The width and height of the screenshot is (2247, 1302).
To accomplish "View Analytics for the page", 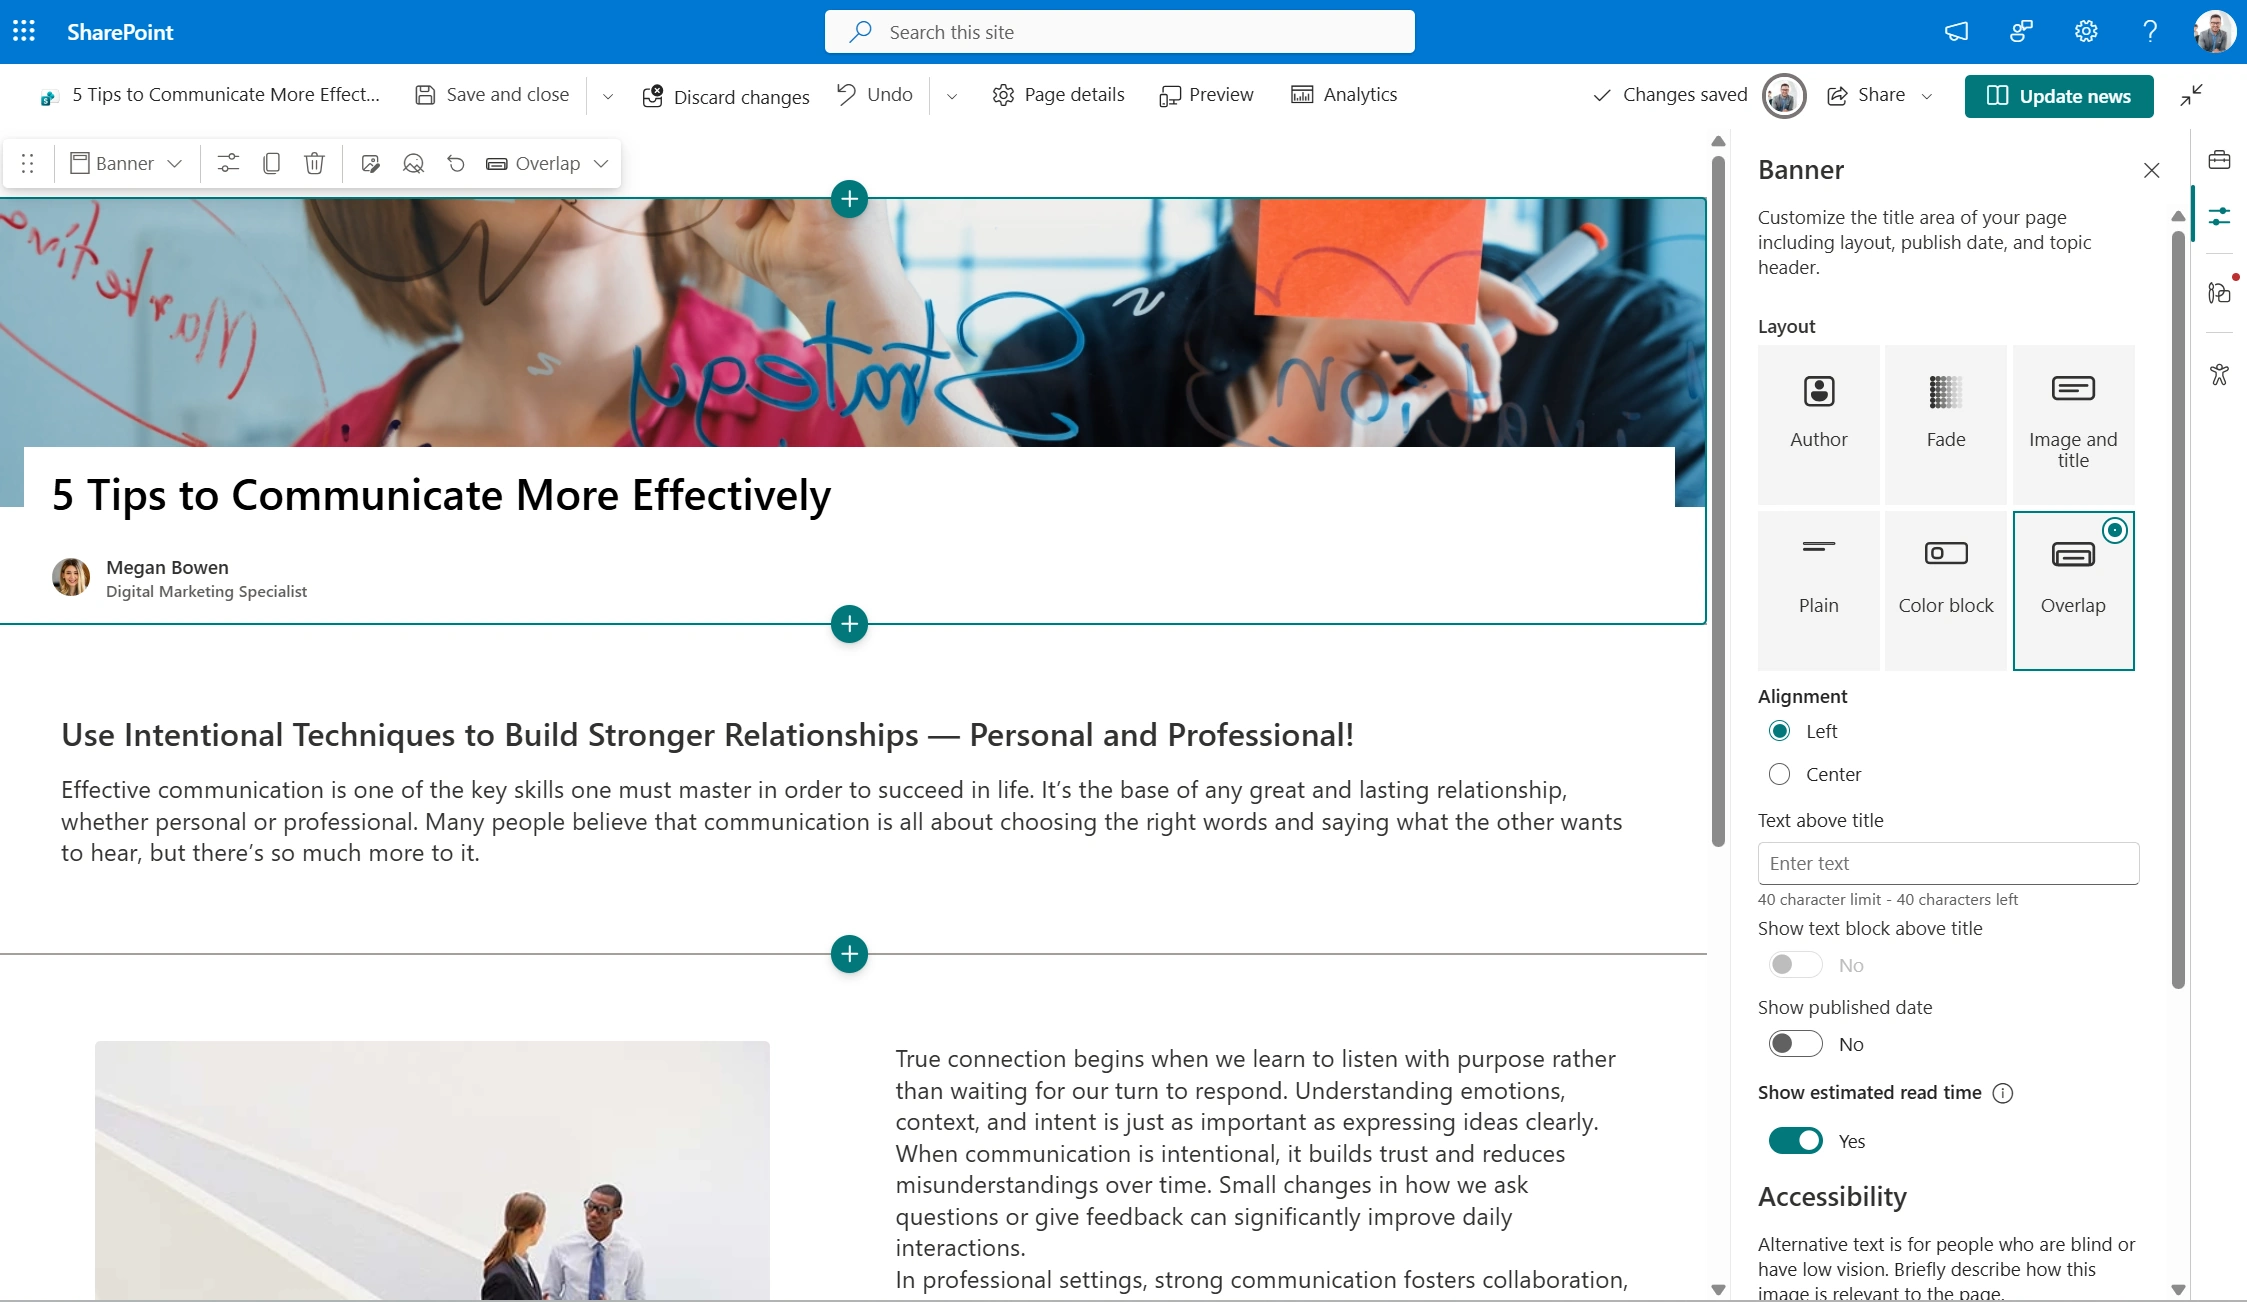I will (x=1344, y=94).
